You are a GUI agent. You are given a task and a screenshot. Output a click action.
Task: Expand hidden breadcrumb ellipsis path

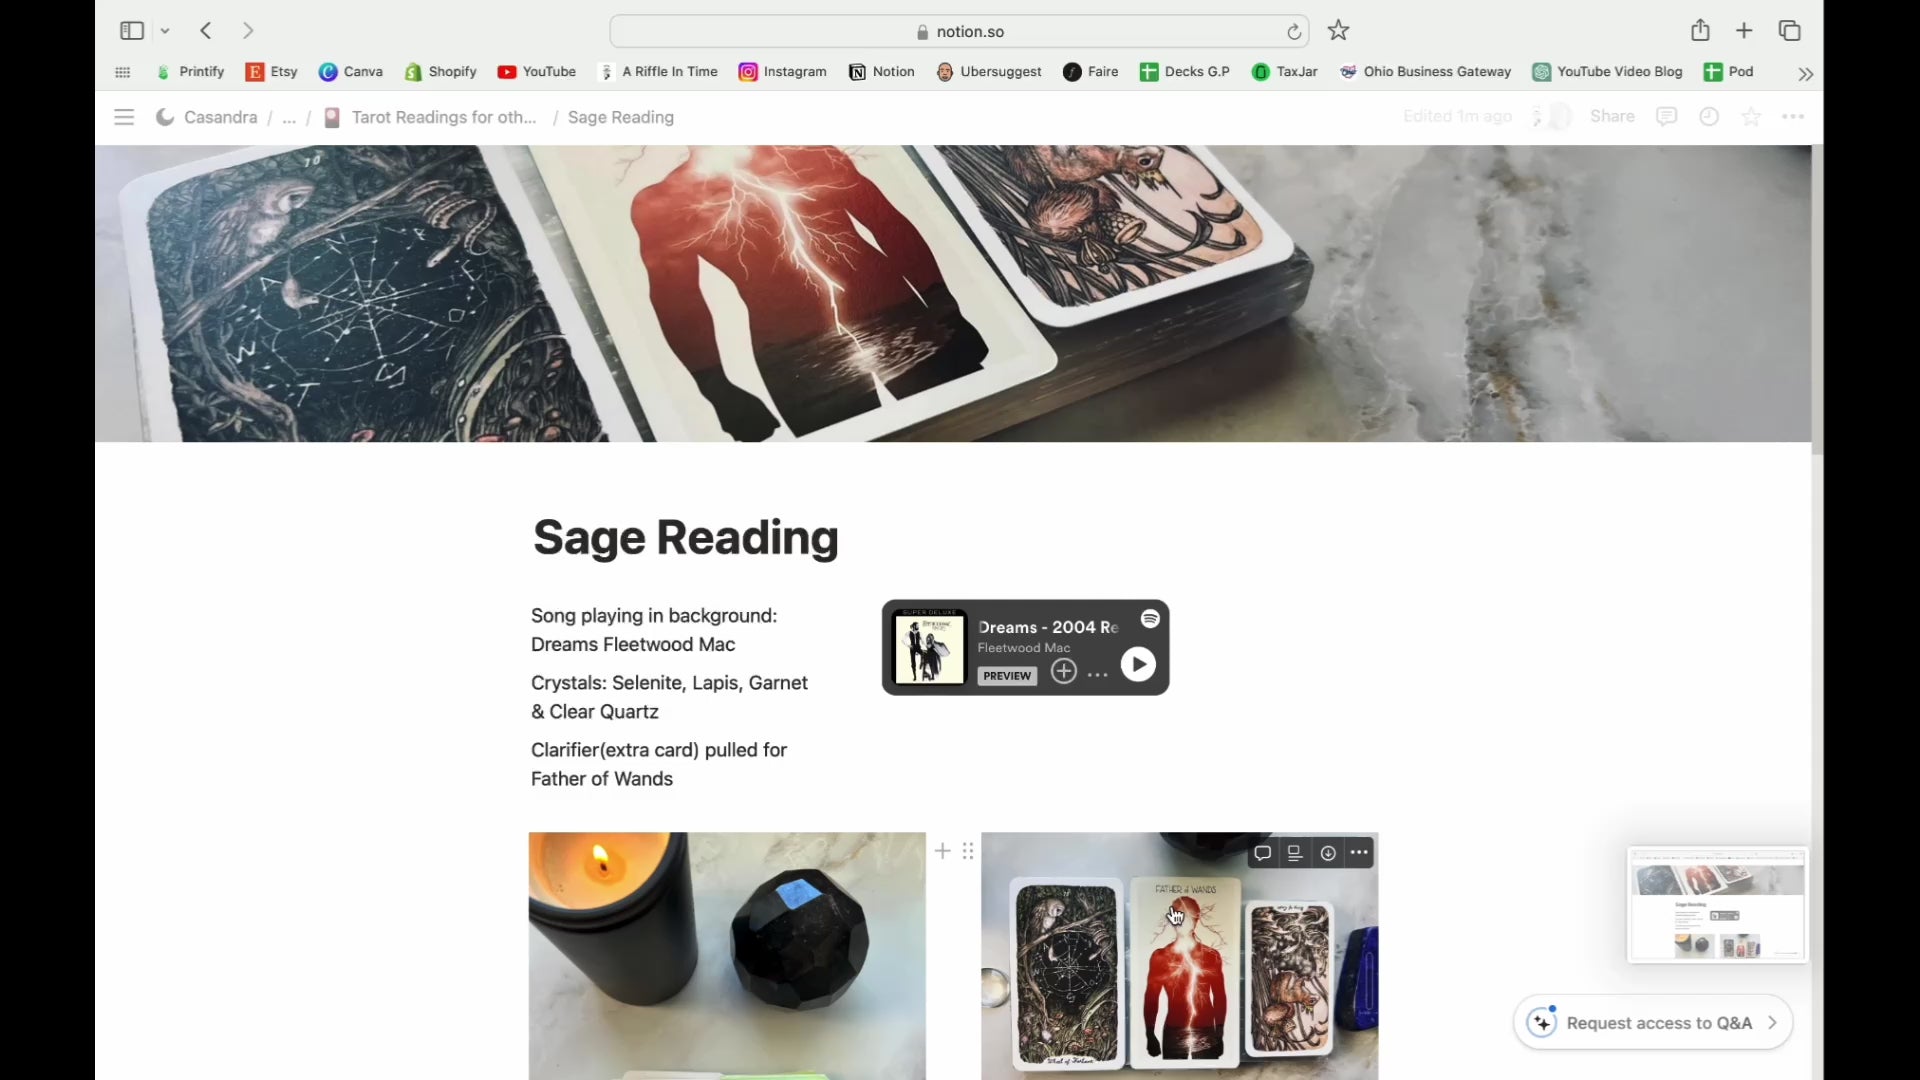289,117
